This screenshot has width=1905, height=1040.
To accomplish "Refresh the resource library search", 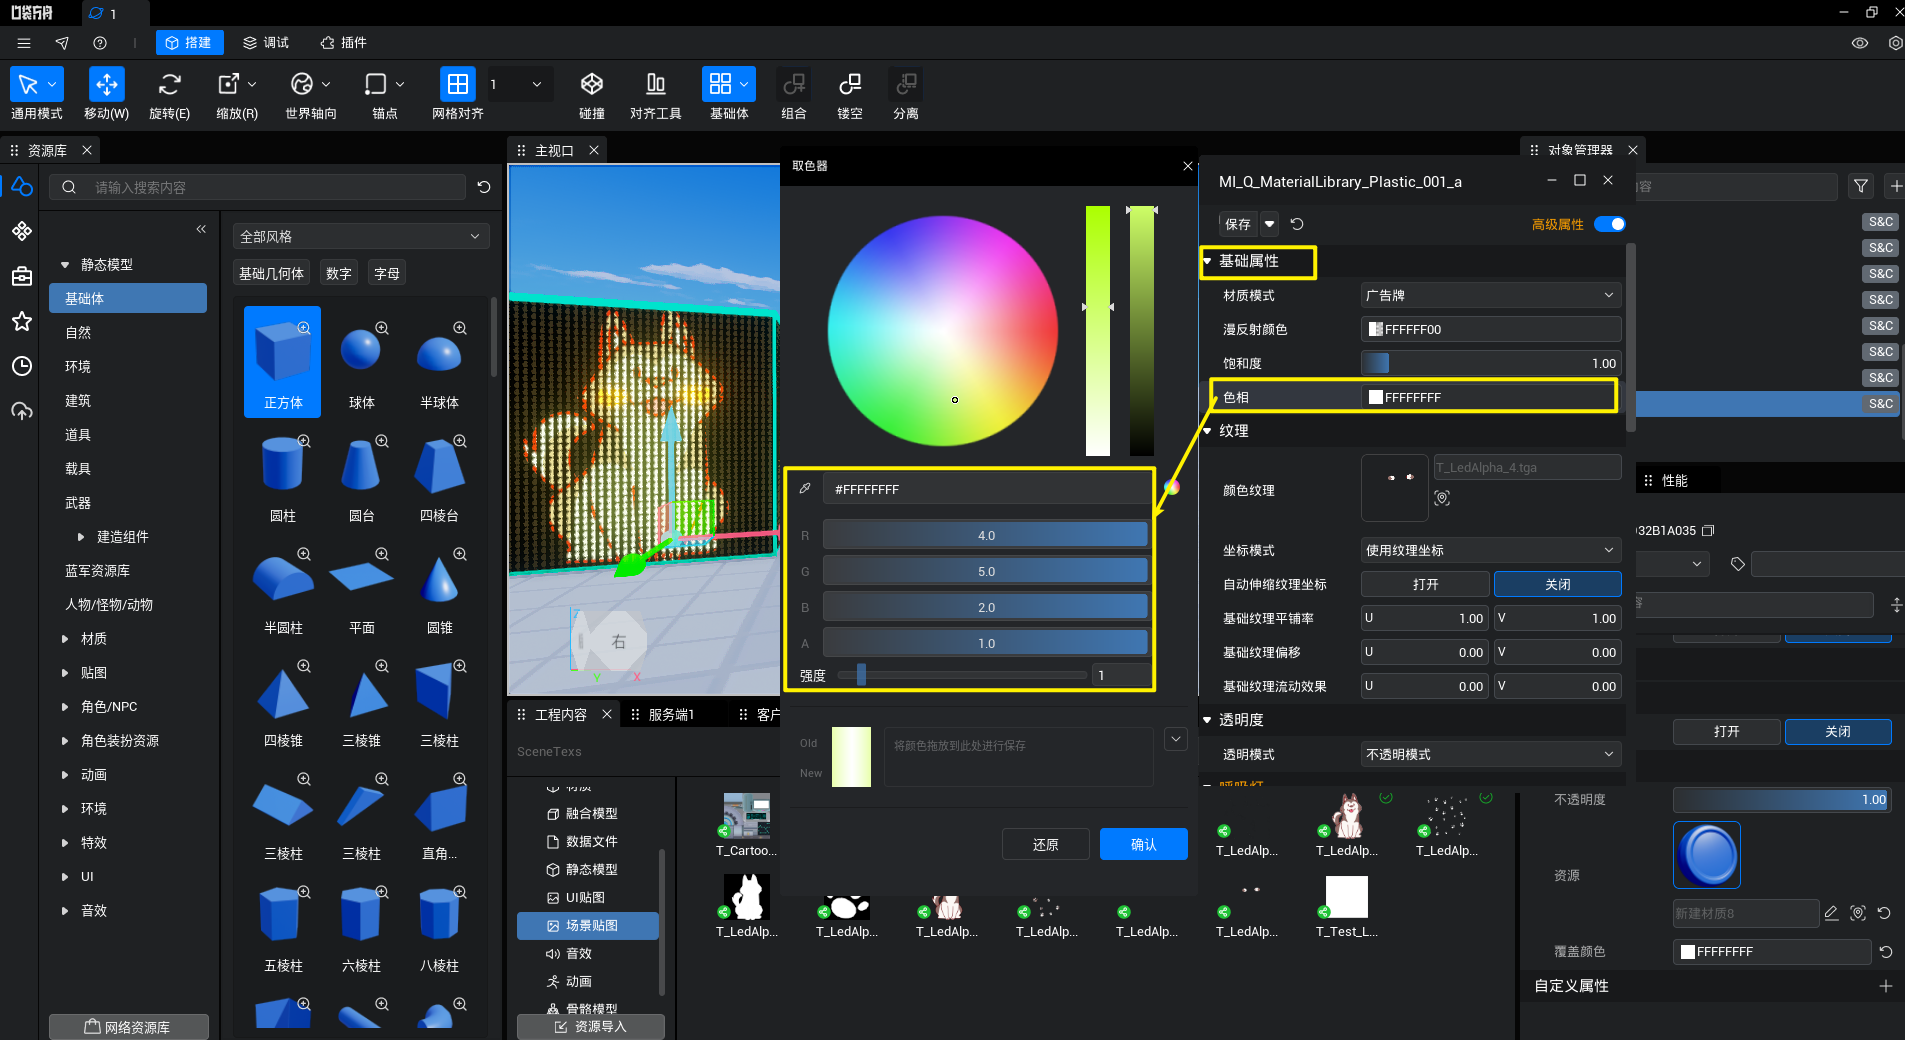I will (x=484, y=187).
